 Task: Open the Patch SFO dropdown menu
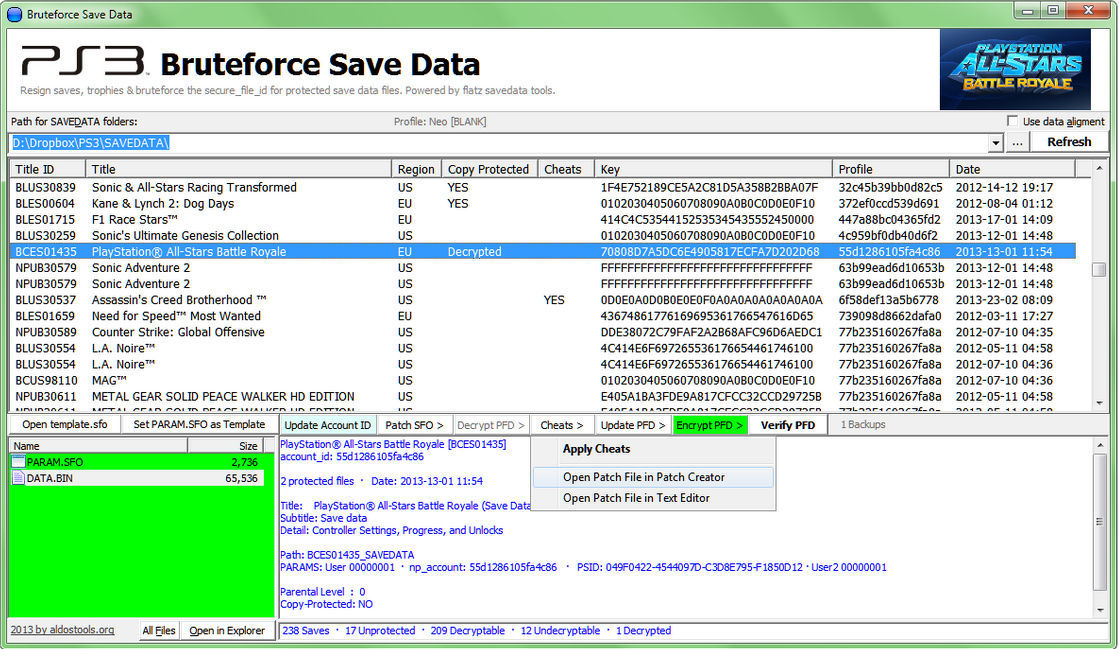tap(414, 425)
